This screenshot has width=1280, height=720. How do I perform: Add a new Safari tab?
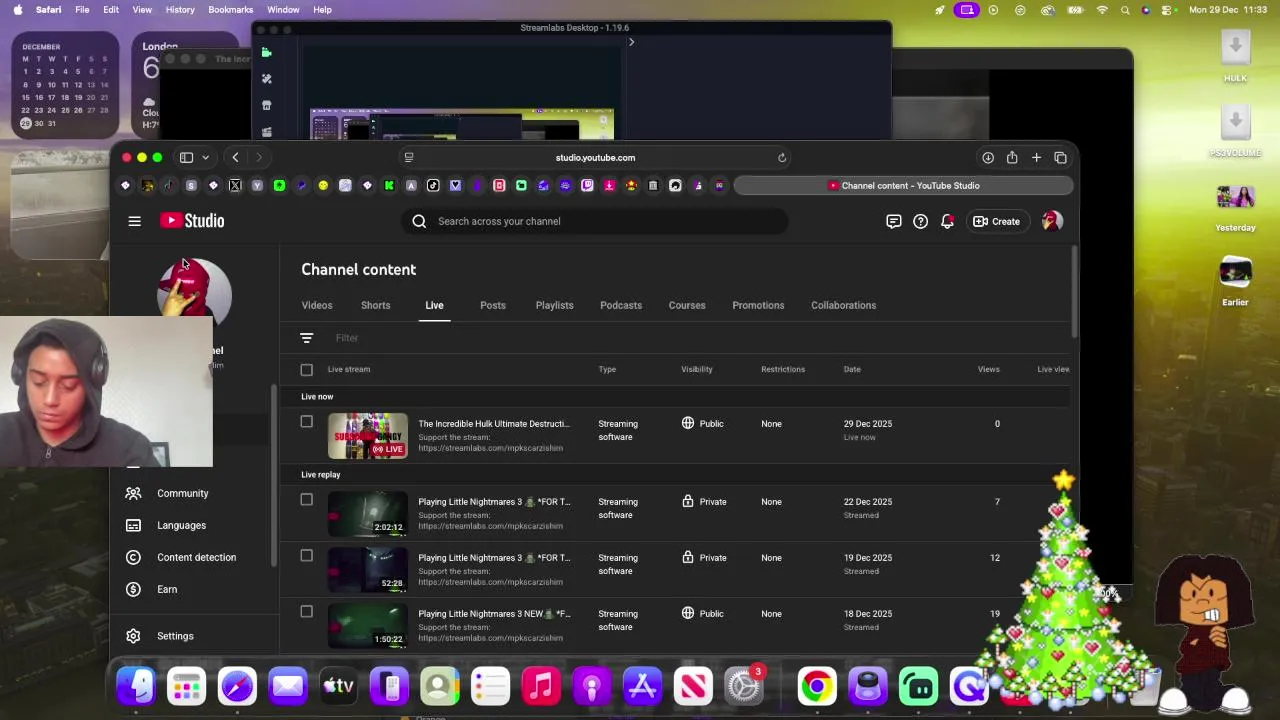pos(1036,157)
